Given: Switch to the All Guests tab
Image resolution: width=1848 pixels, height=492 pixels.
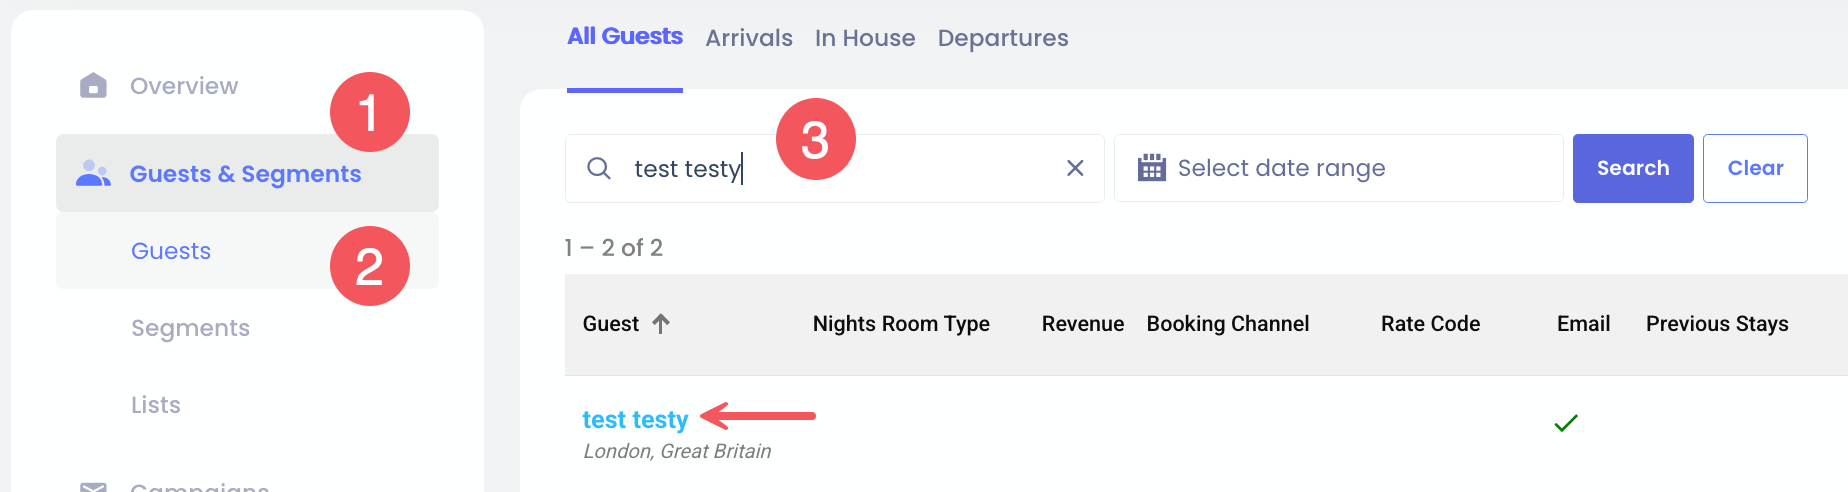Looking at the screenshot, I should (x=625, y=37).
